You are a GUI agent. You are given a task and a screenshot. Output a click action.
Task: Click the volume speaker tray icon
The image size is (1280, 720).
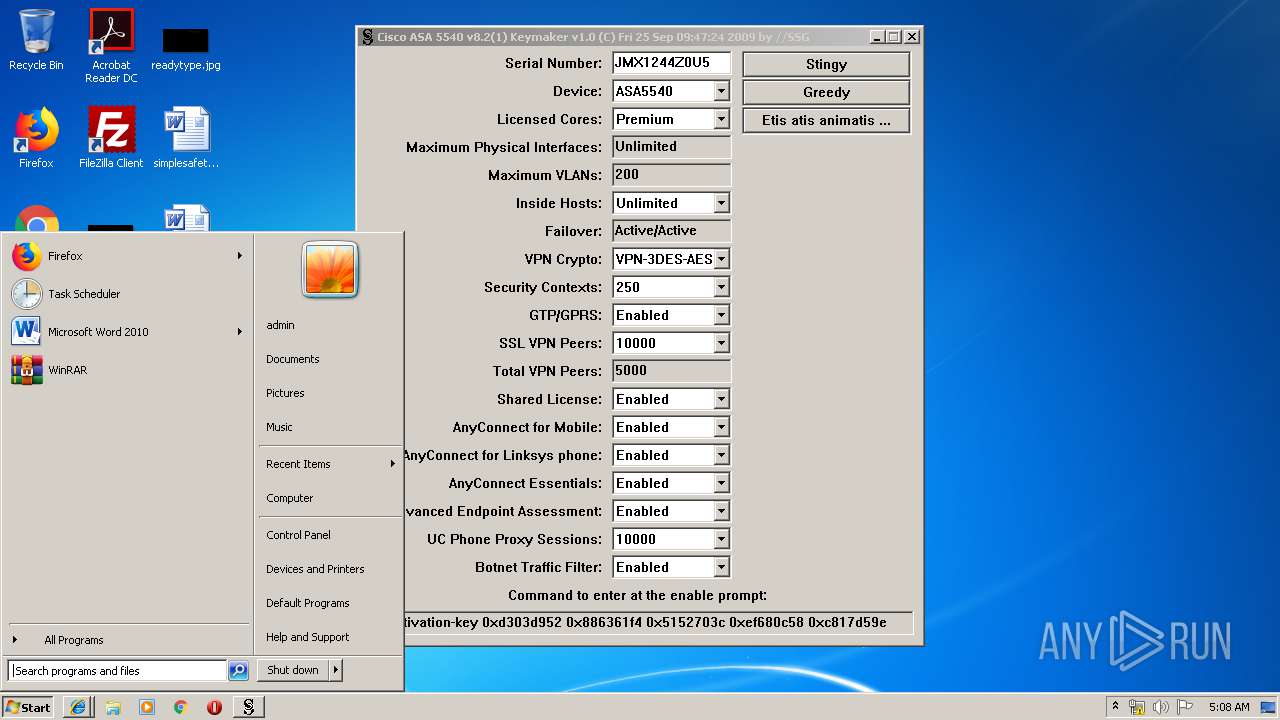click(1161, 707)
